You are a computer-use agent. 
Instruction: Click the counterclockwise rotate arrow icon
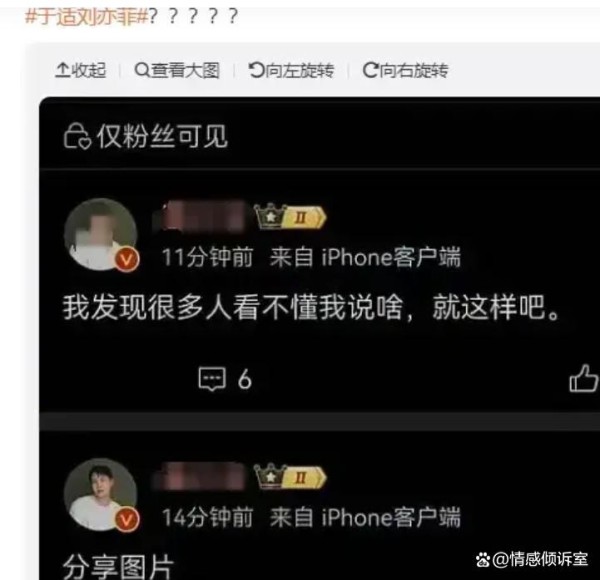click(256, 70)
